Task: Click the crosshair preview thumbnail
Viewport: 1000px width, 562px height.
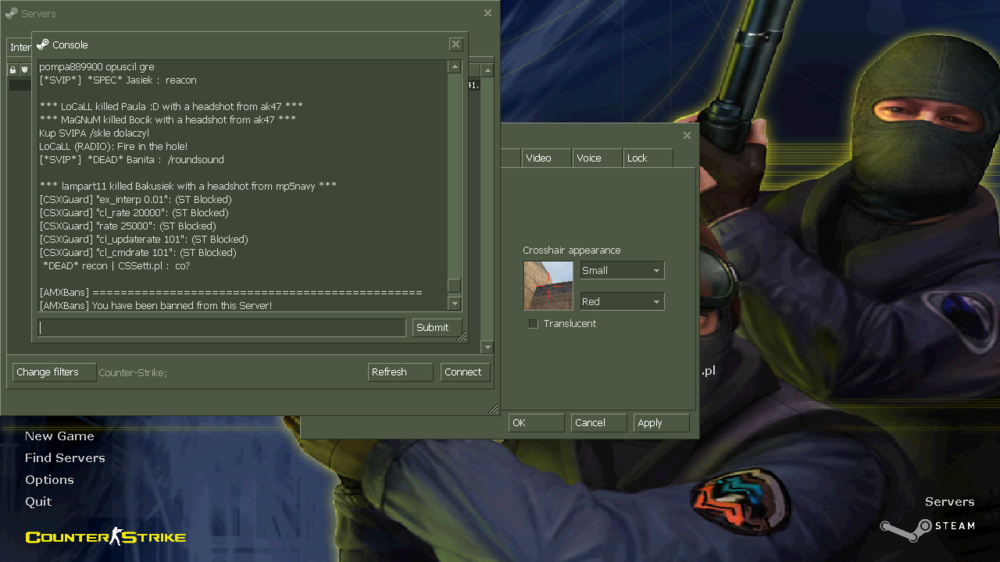Action: (548, 286)
